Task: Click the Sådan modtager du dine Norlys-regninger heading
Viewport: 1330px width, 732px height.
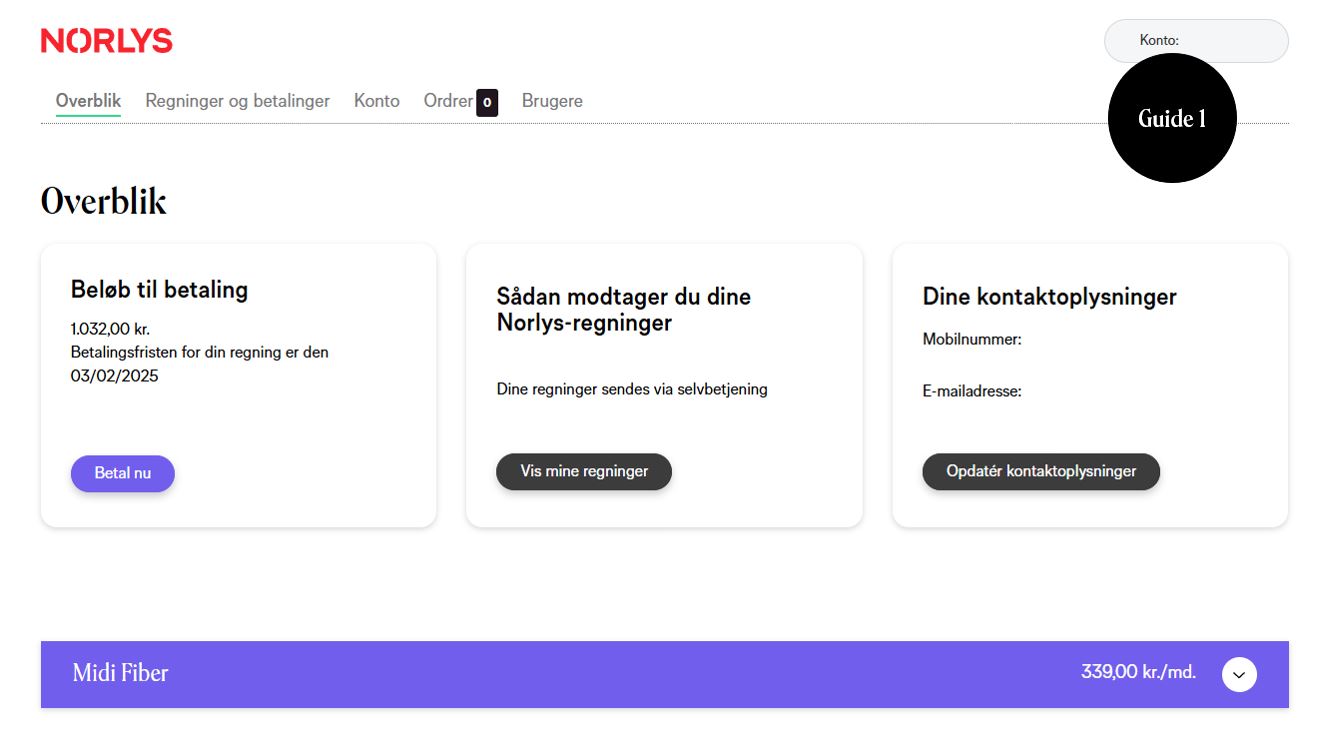Action: (623, 310)
